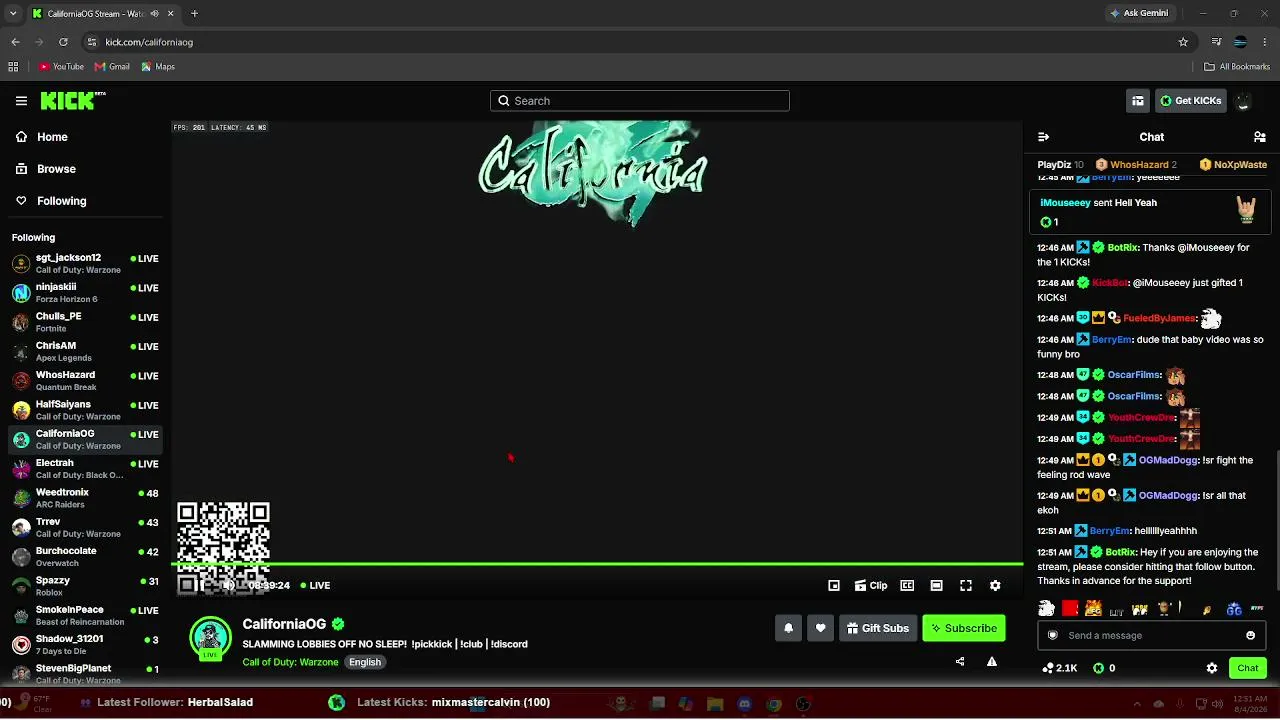
Task: Enter fullscreen on the video player
Action: click(966, 586)
